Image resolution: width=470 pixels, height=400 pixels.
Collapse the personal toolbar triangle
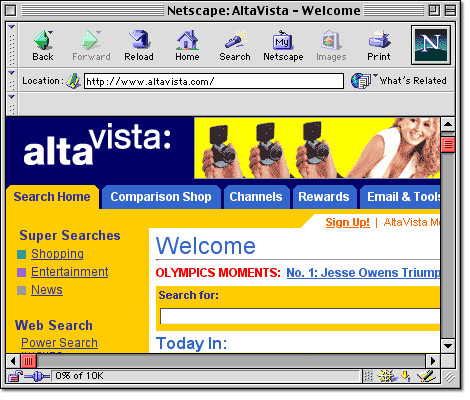tap(12, 97)
